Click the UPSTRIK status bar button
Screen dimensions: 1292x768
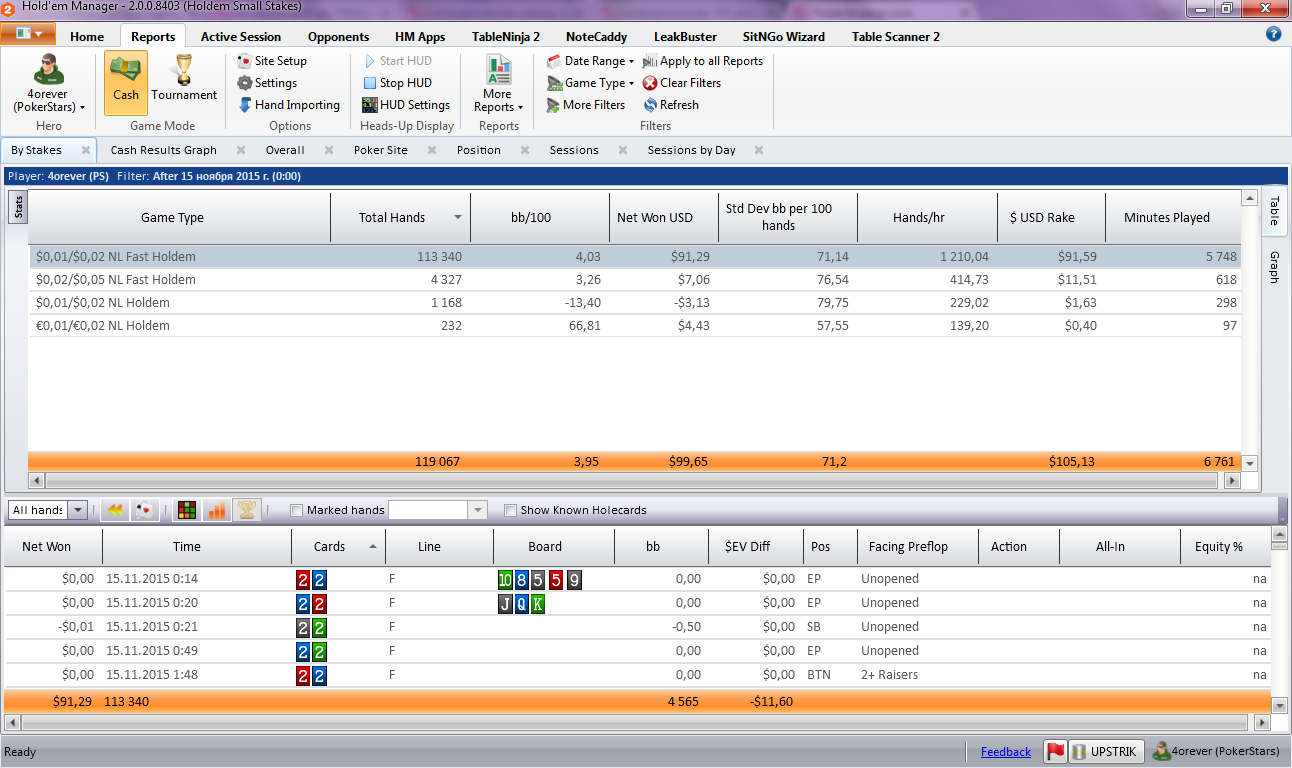pos(1107,752)
